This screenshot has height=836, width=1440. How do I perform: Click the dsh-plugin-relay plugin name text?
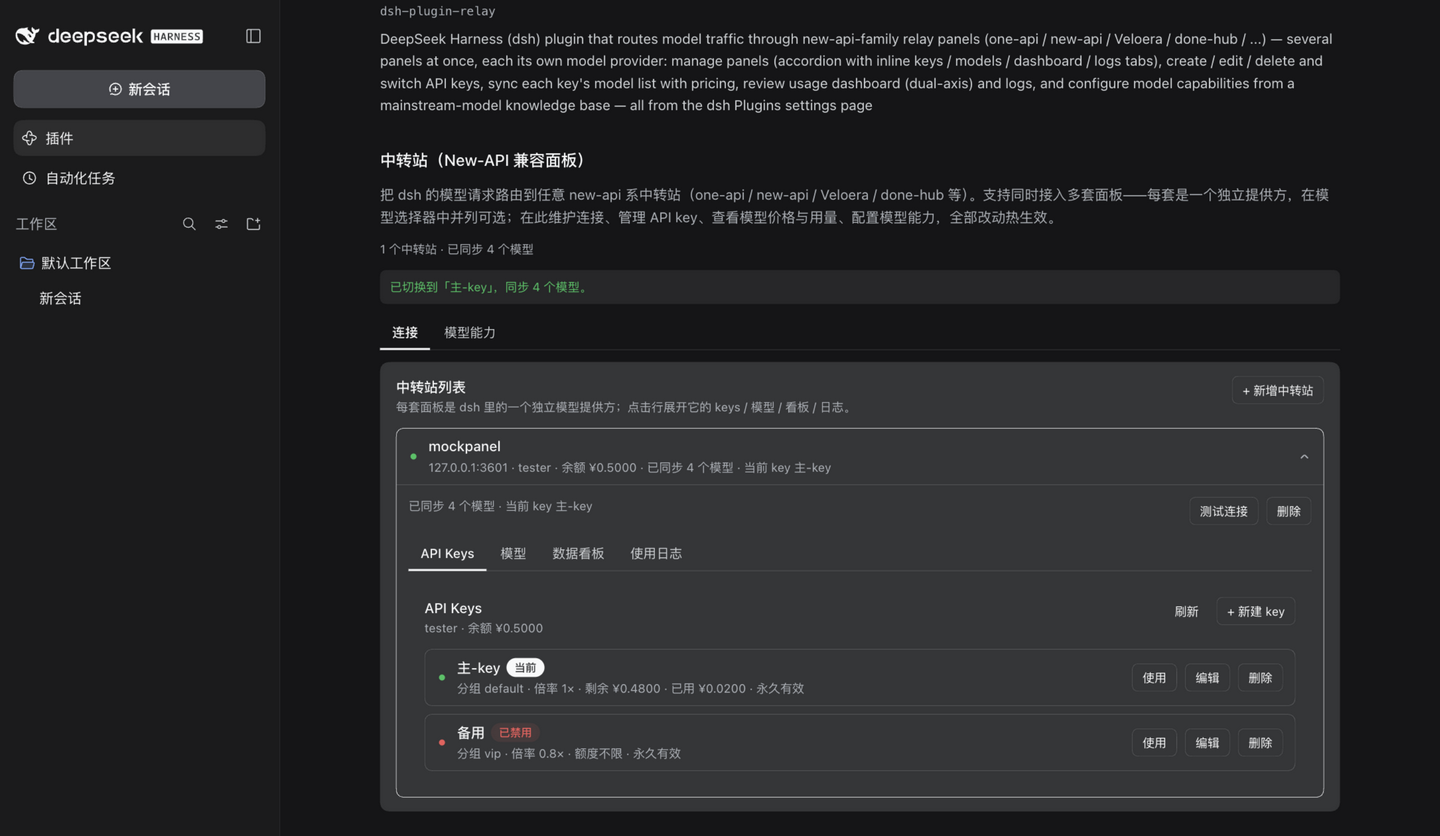[x=438, y=11]
